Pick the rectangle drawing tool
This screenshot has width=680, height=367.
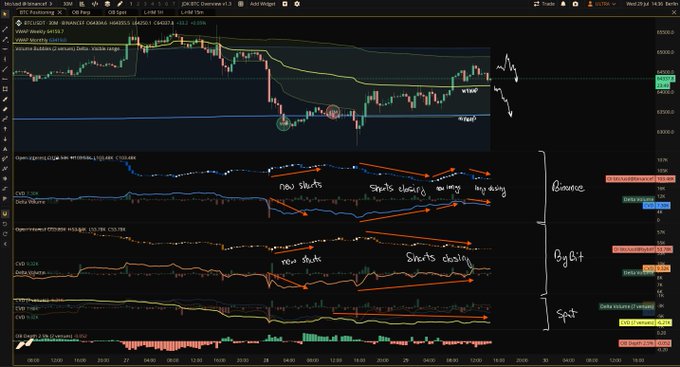pyautogui.click(x=5, y=89)
